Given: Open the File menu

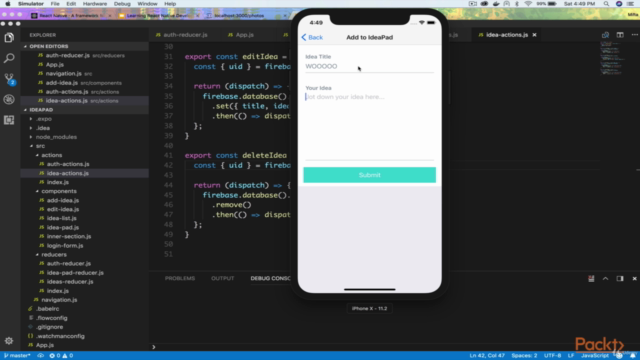Looking at the screenshot, I should [55, 4].
